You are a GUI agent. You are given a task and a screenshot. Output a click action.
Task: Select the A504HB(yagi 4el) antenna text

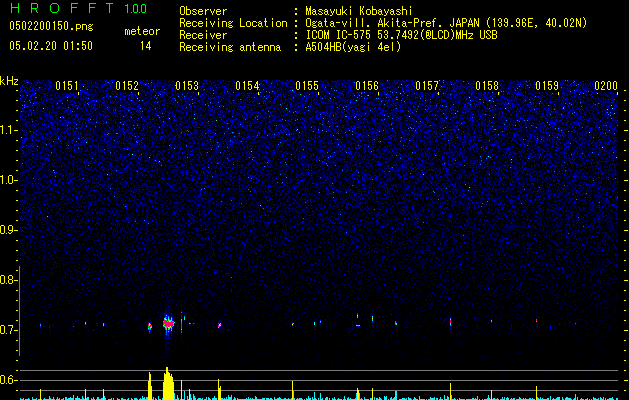click(x=353, y=47)
